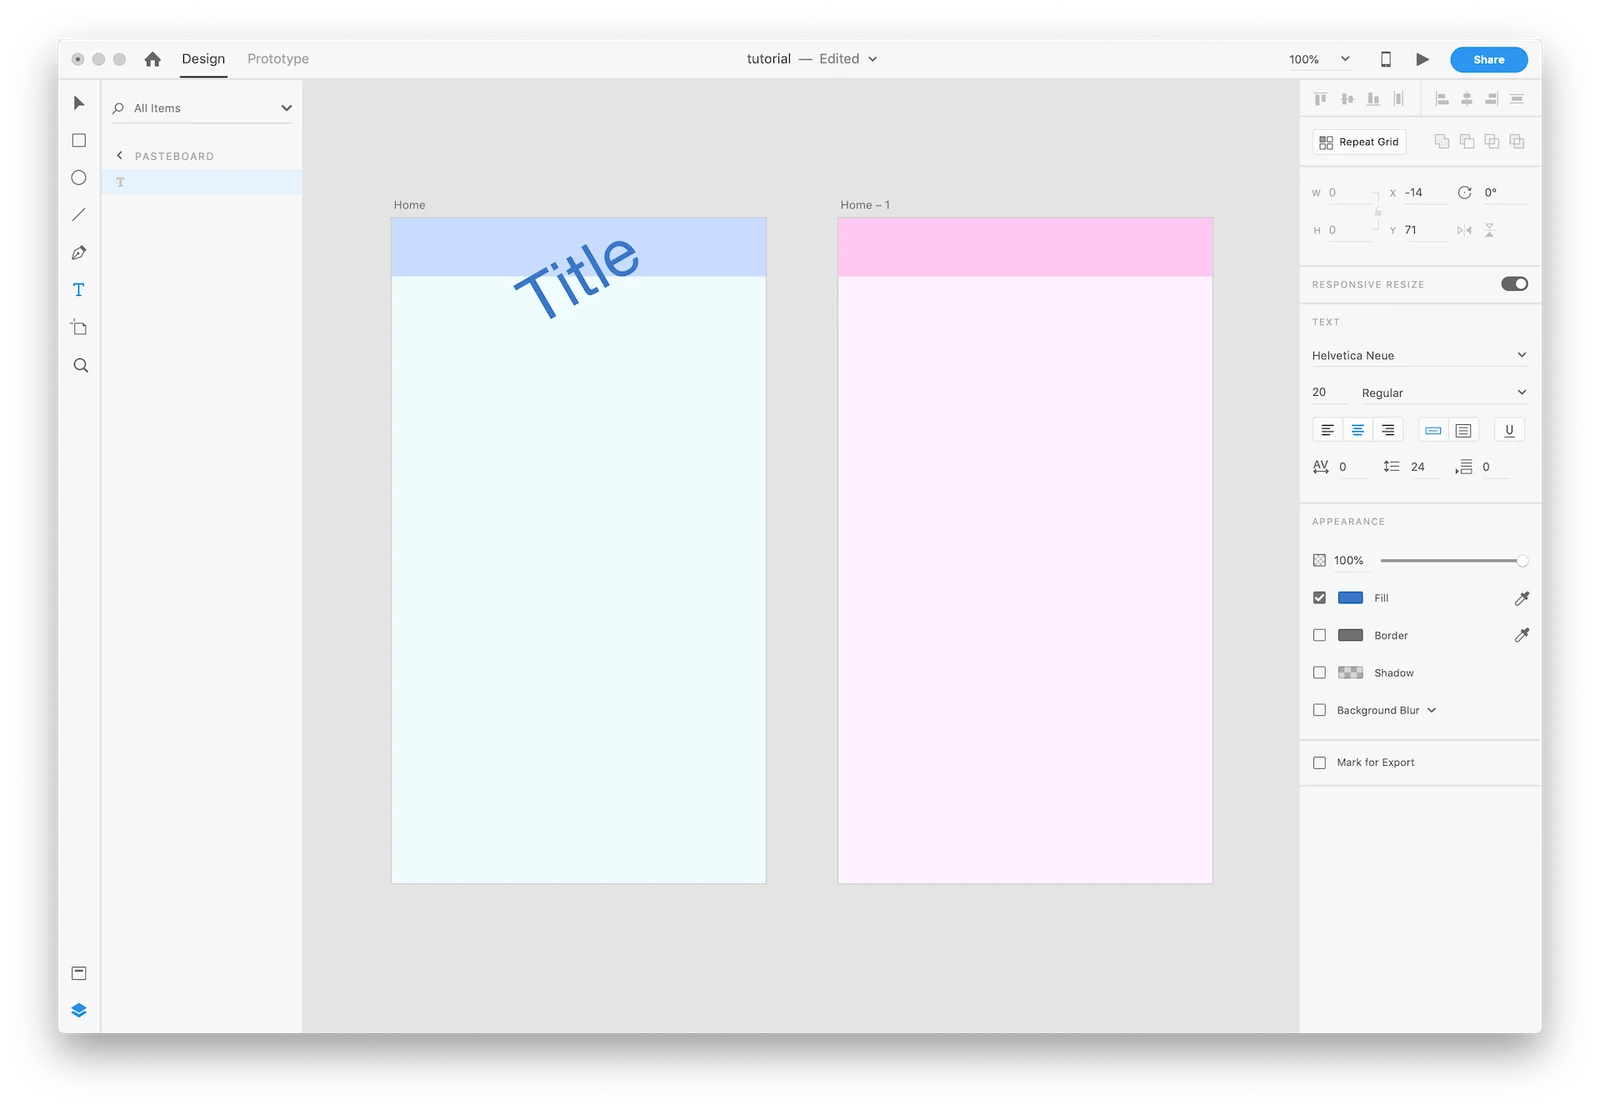Image resolution: width=1600 pixels, height=1110 pixels.
Task: Enable the Background Blur checkbox
Action: pyautogui.click(x=1319, y=710)
